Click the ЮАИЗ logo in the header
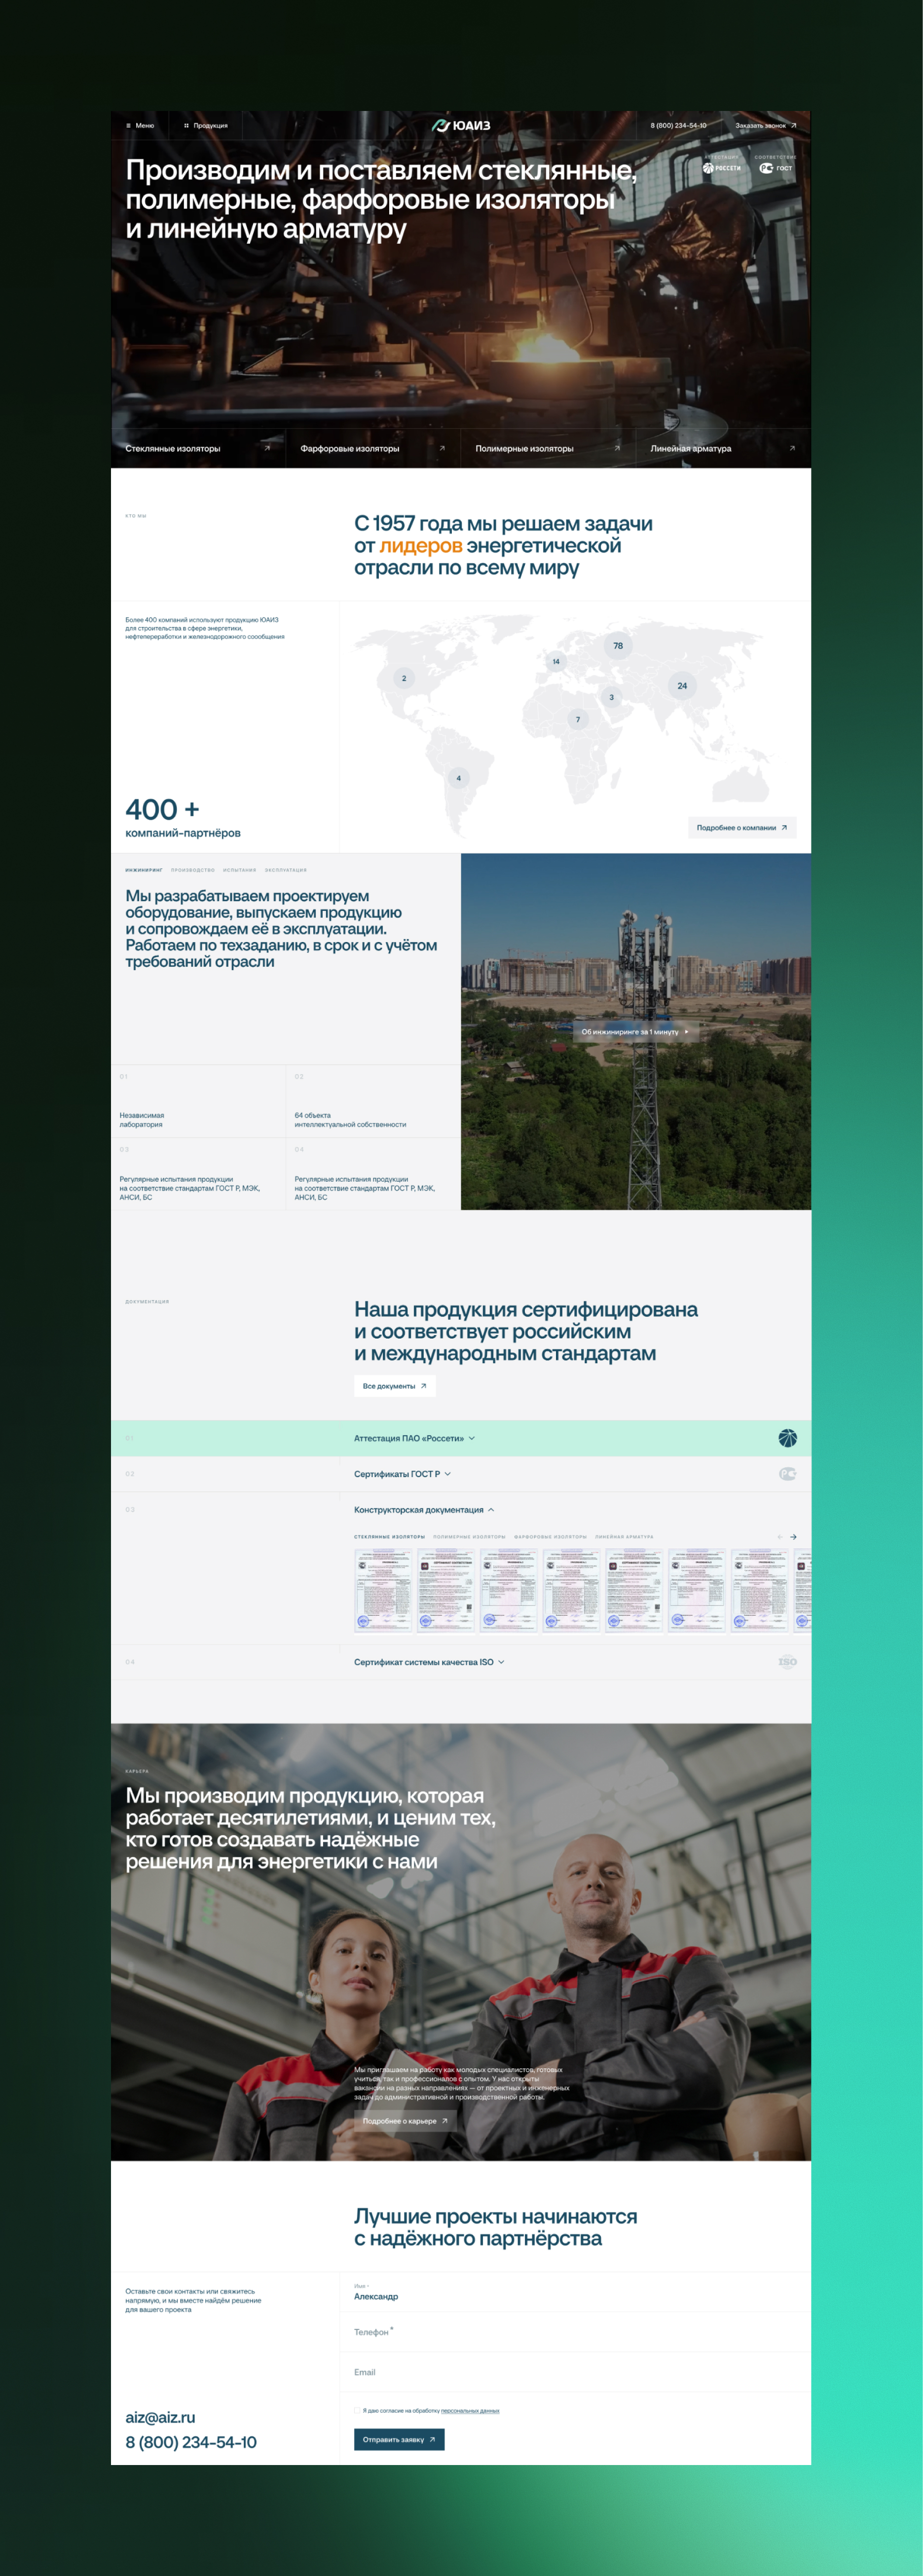The width and height of the screenshot is (923, 2576). click(461, 126)
